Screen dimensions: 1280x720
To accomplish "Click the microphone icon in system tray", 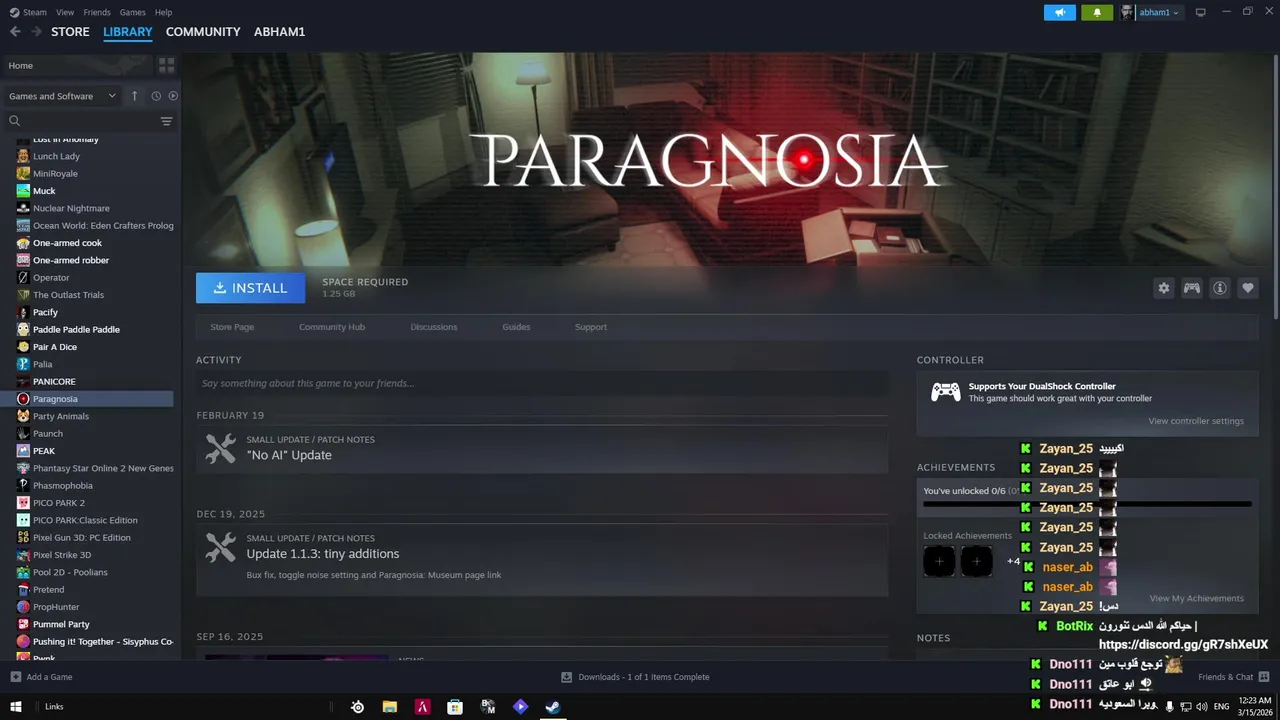I will point(1169,707).
